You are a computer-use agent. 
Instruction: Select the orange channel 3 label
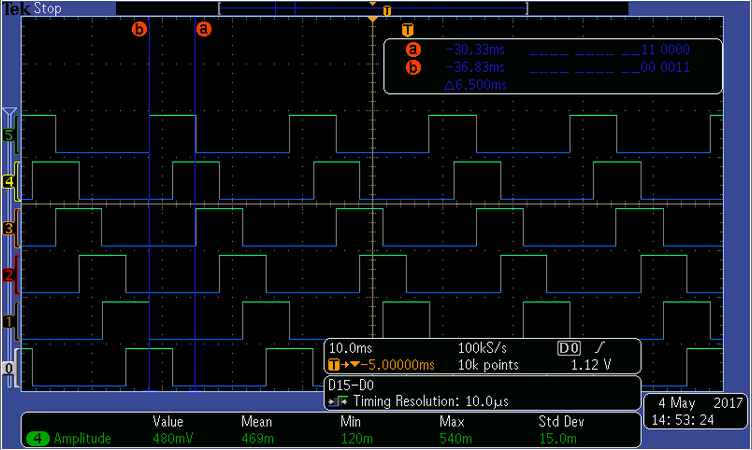point(10,230)
